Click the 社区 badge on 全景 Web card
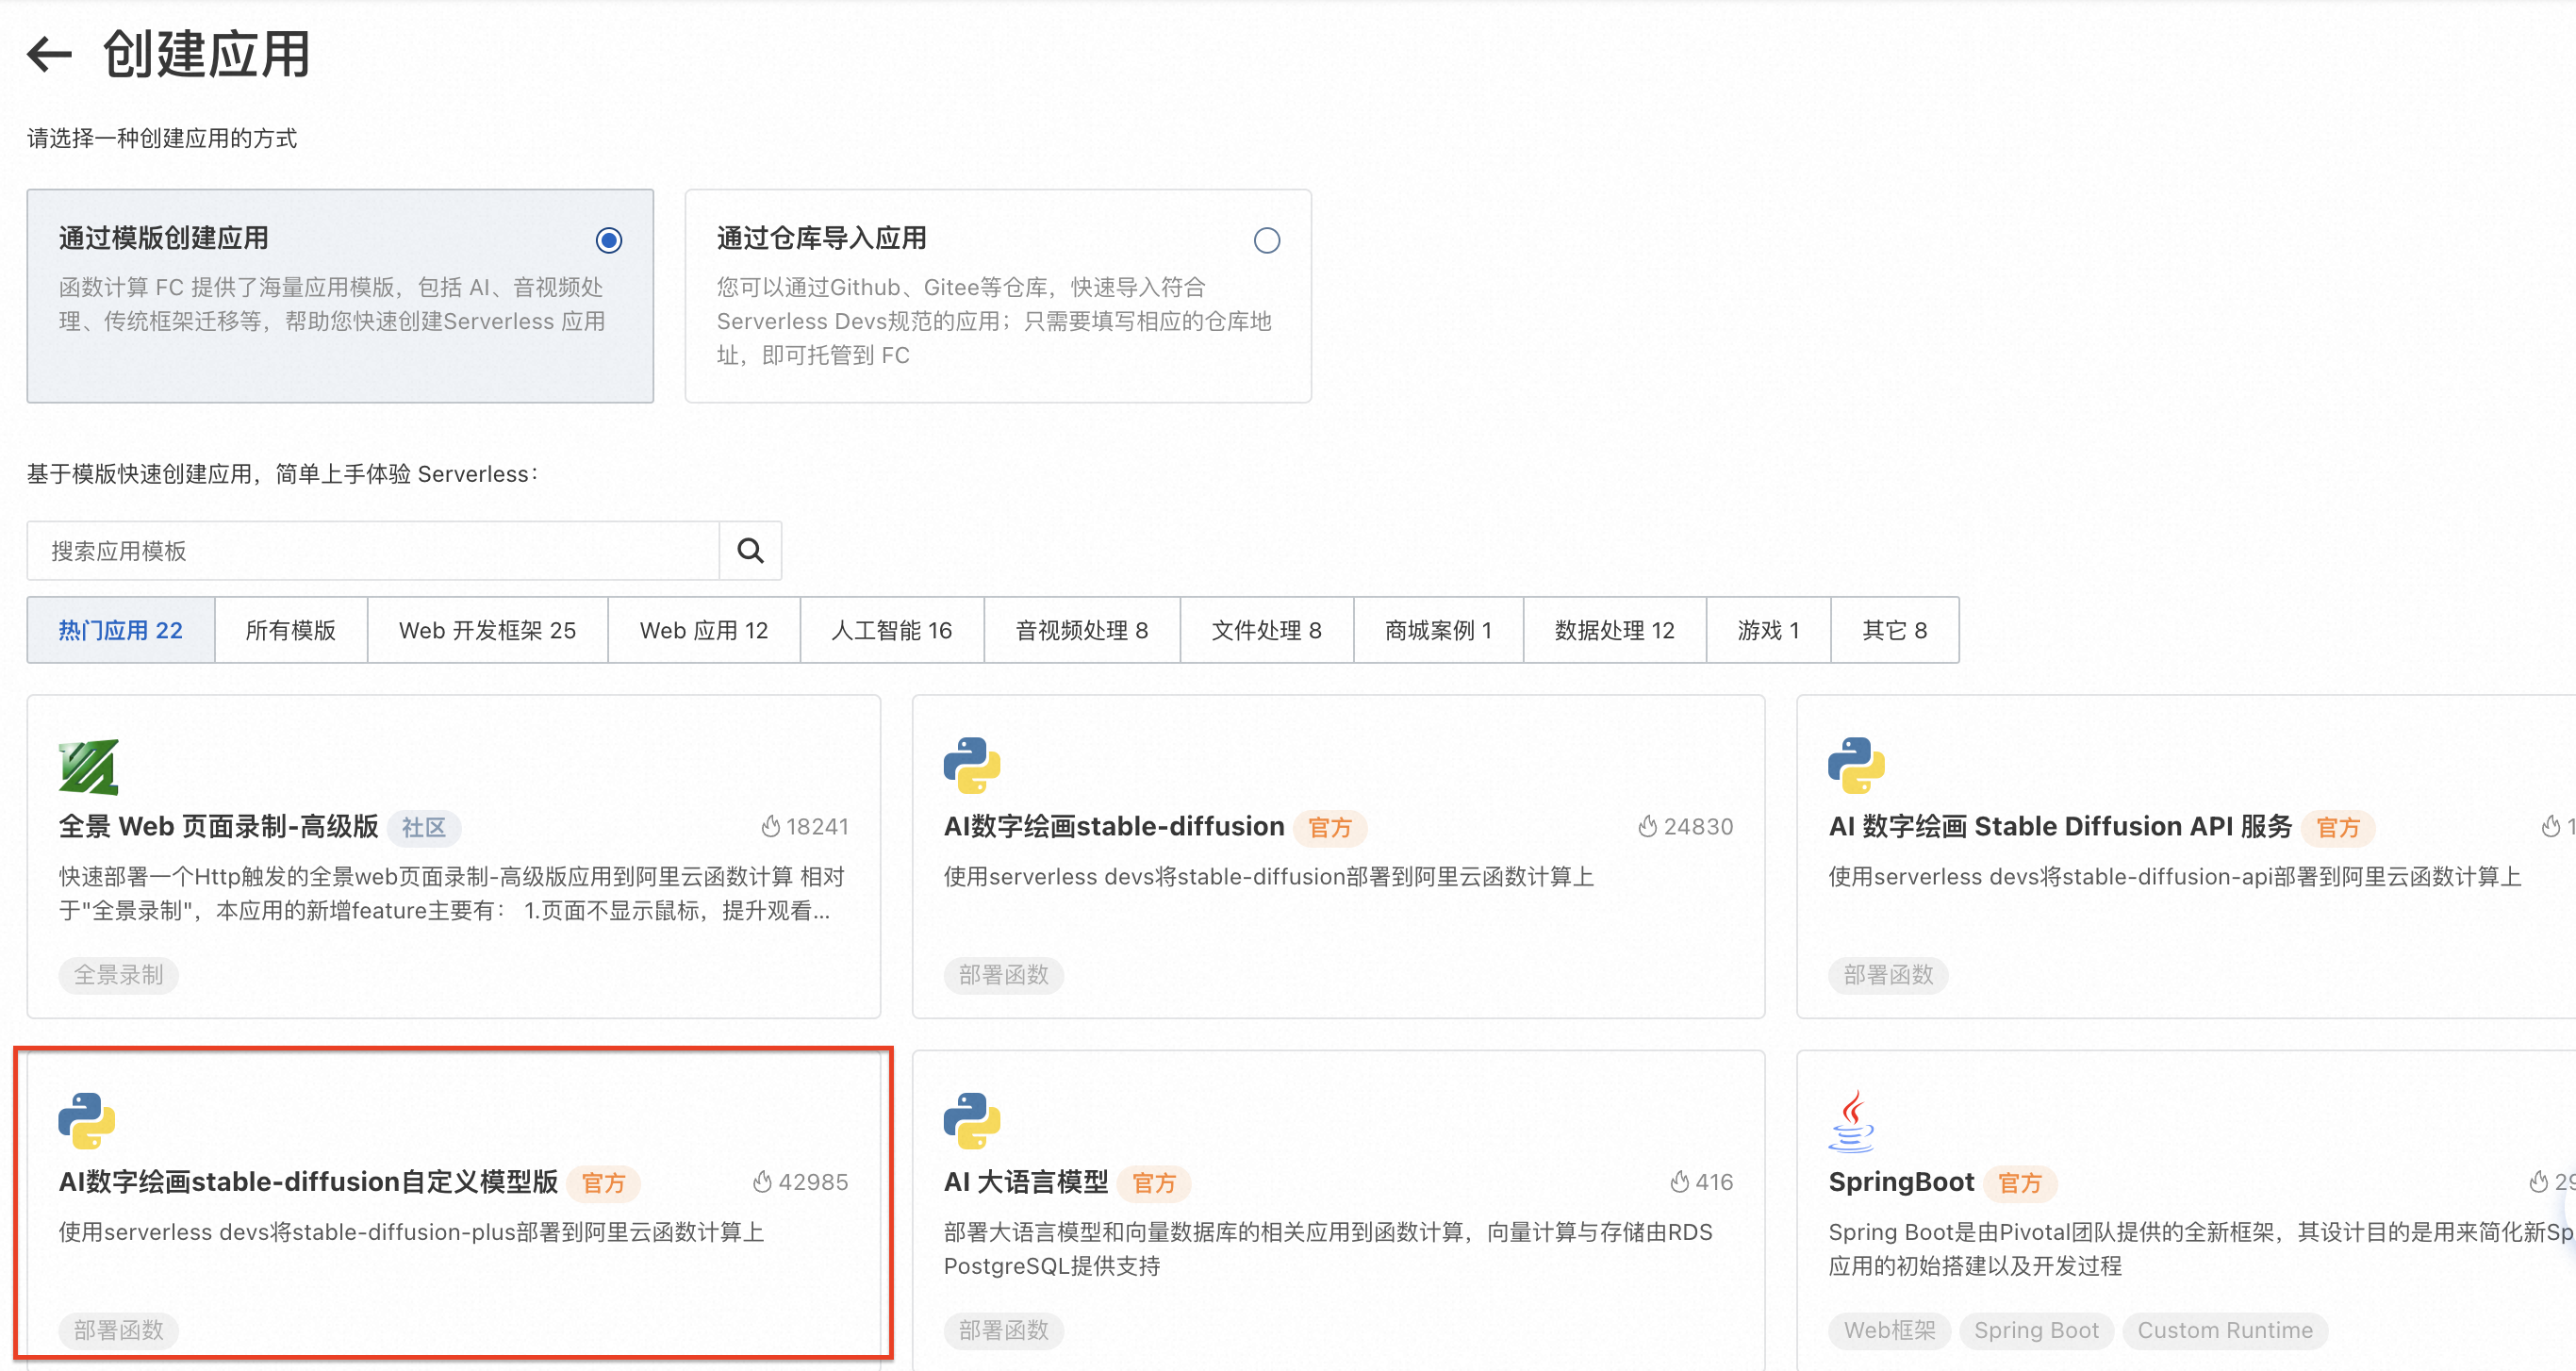Screen dimensions: 2576x1371 [x=424, y=827]
